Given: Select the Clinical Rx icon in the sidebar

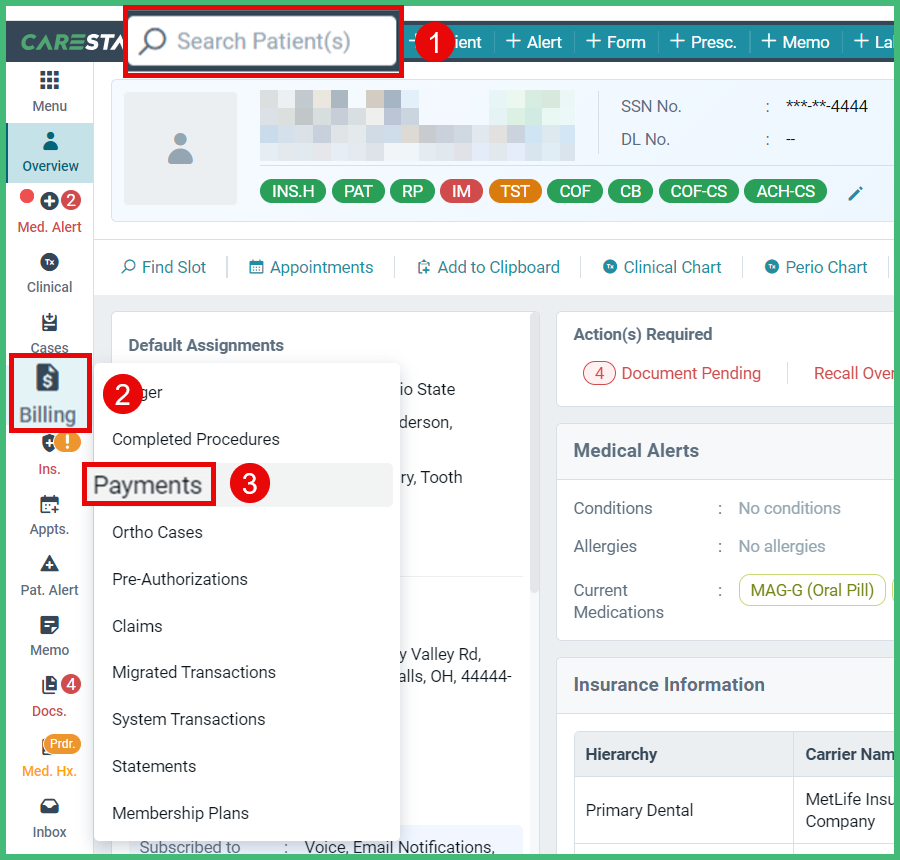Looking at the screenshot, I should (x=49, y=272).
